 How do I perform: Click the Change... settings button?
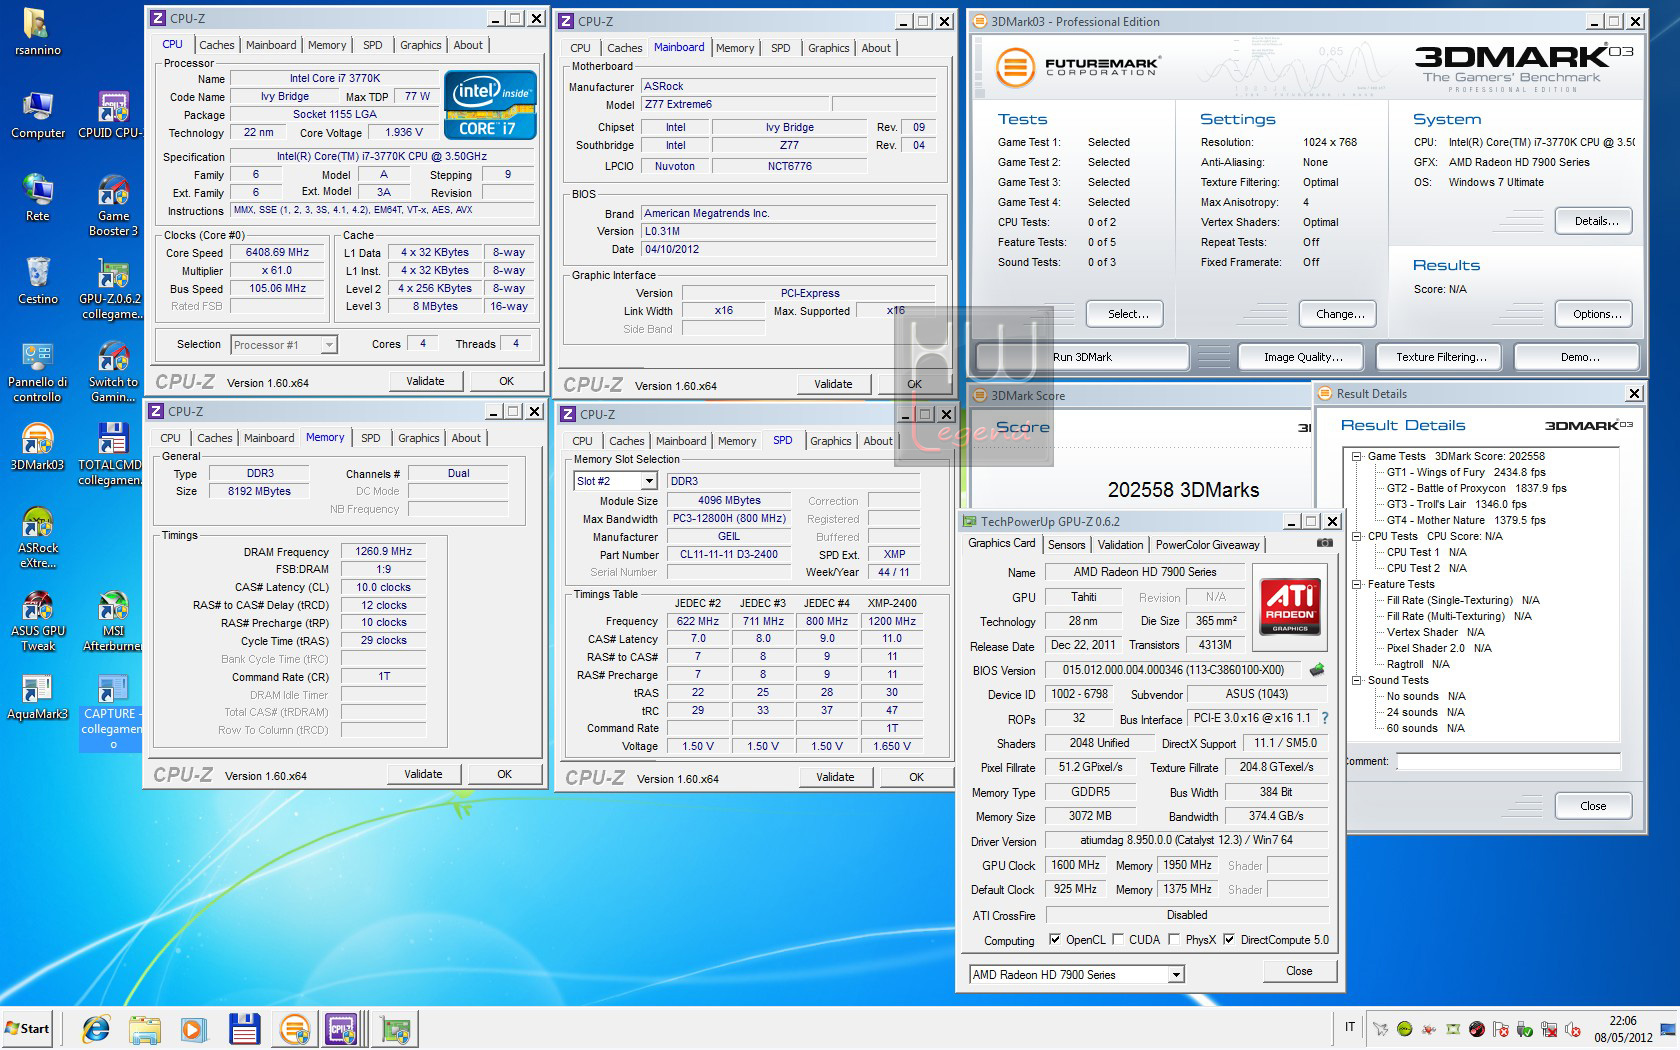click(1339, 314)
